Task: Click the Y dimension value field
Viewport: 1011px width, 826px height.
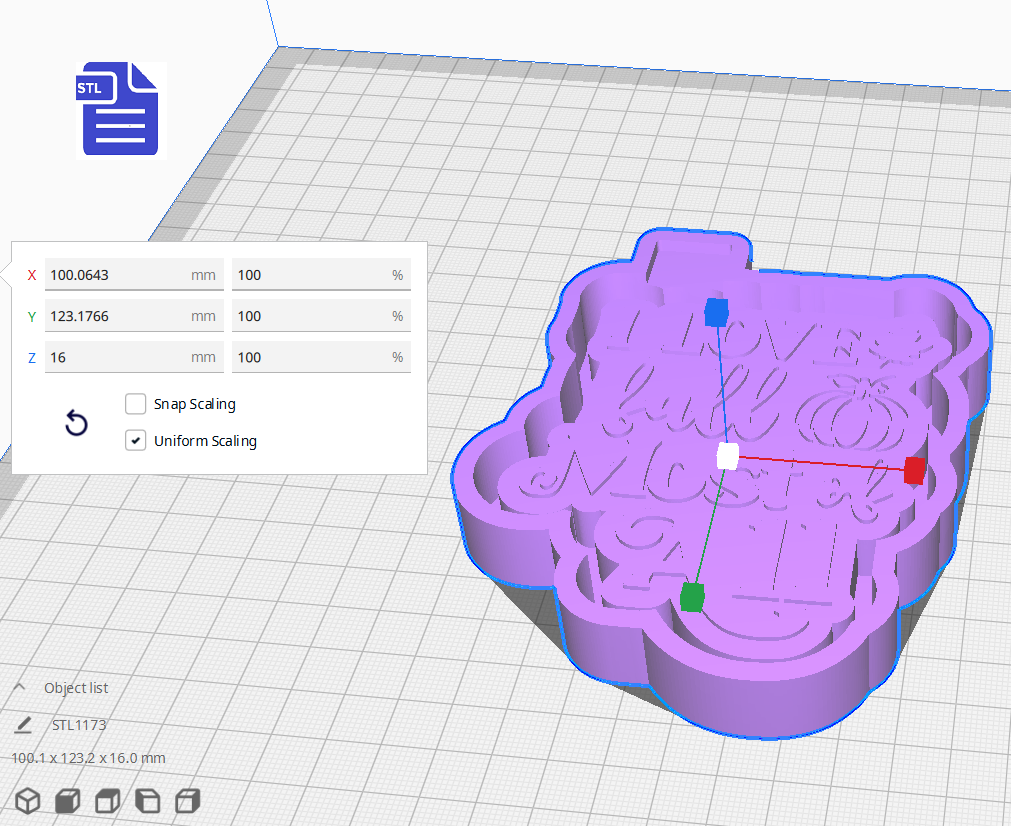Action: pos(134,315)
